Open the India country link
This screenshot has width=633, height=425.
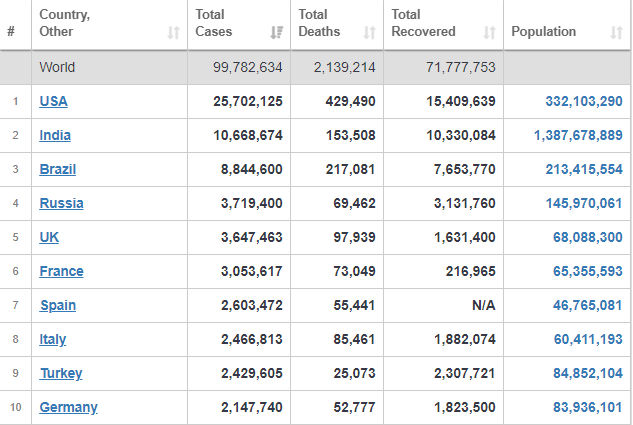pos(55,135)
